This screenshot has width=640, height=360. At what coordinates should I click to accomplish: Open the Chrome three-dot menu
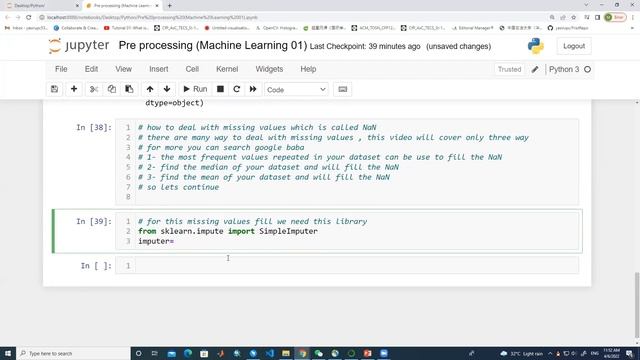coord(633,17)
